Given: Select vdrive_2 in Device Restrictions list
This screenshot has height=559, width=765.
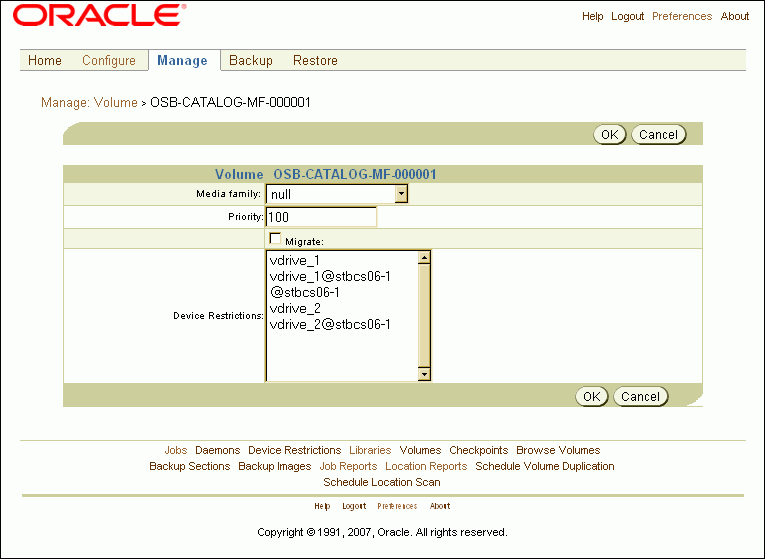Looking at the screenshot, I should 295,308.
